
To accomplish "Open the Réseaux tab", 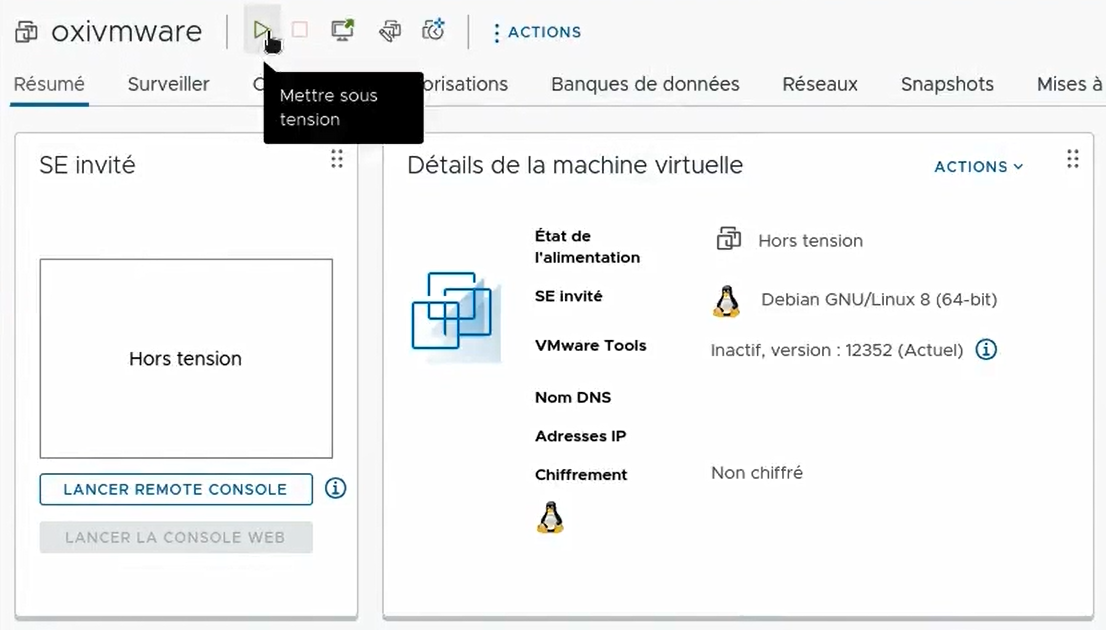I will 819,84.
